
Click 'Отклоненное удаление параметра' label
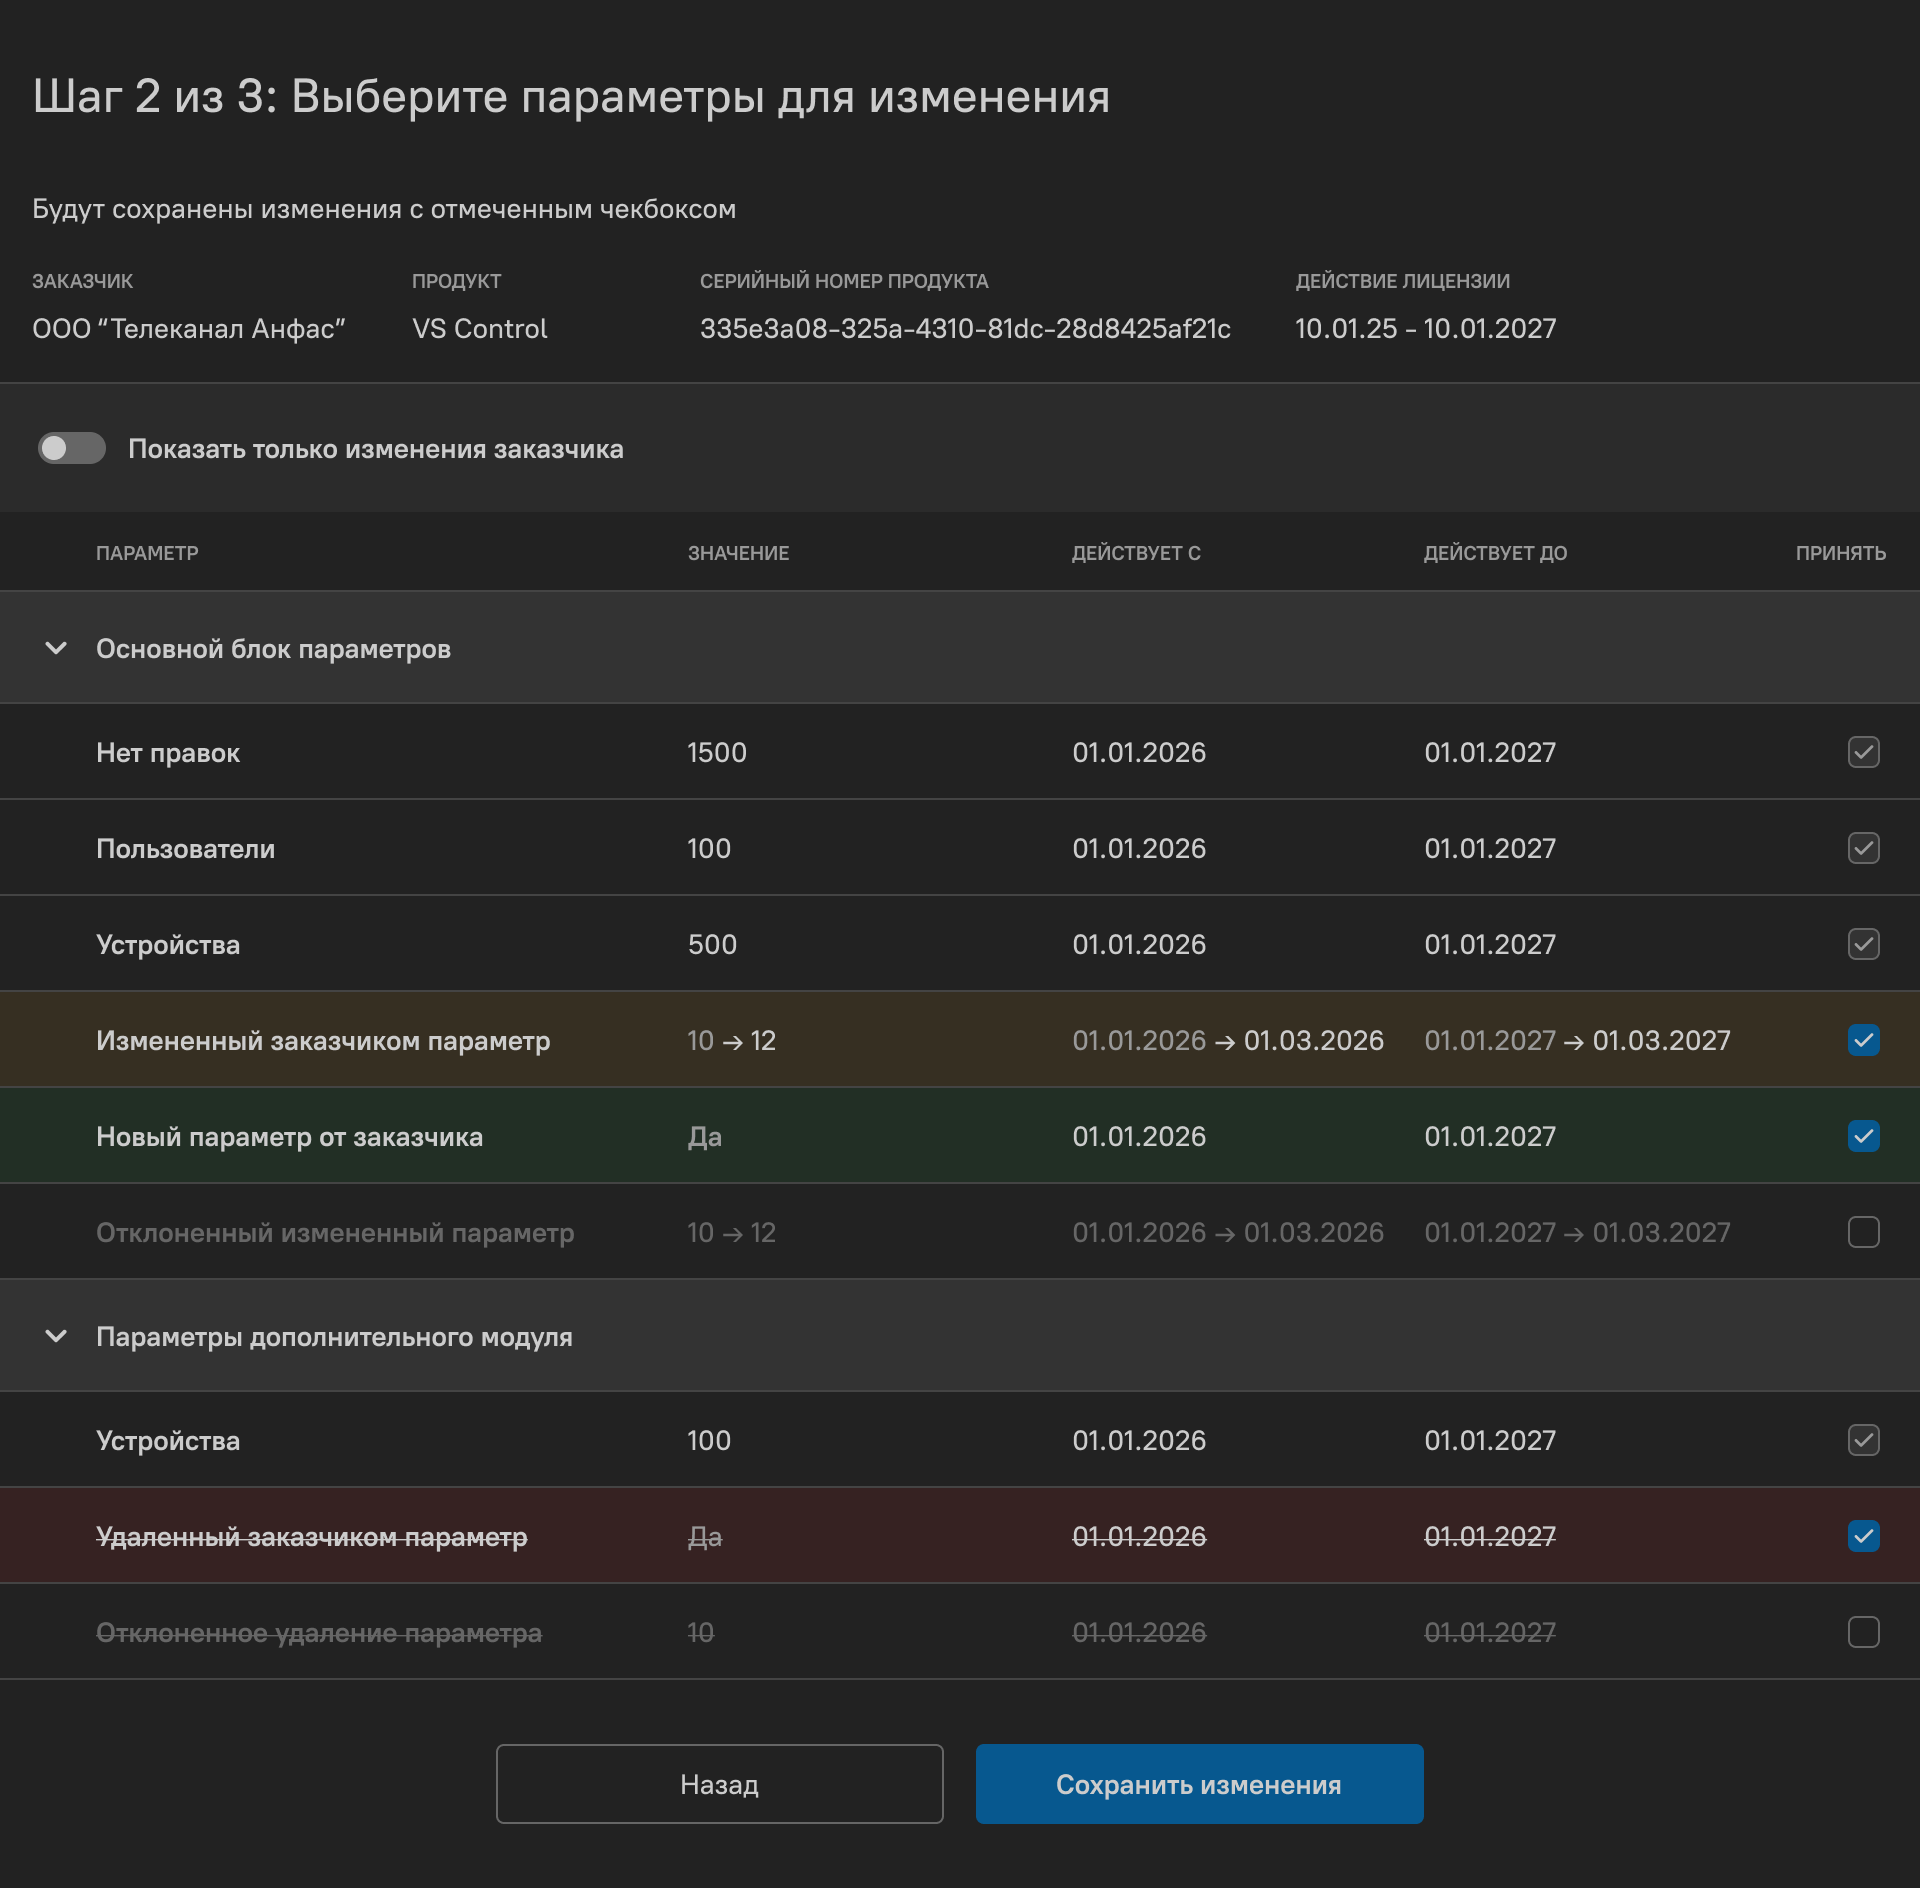coord(319,1633)
